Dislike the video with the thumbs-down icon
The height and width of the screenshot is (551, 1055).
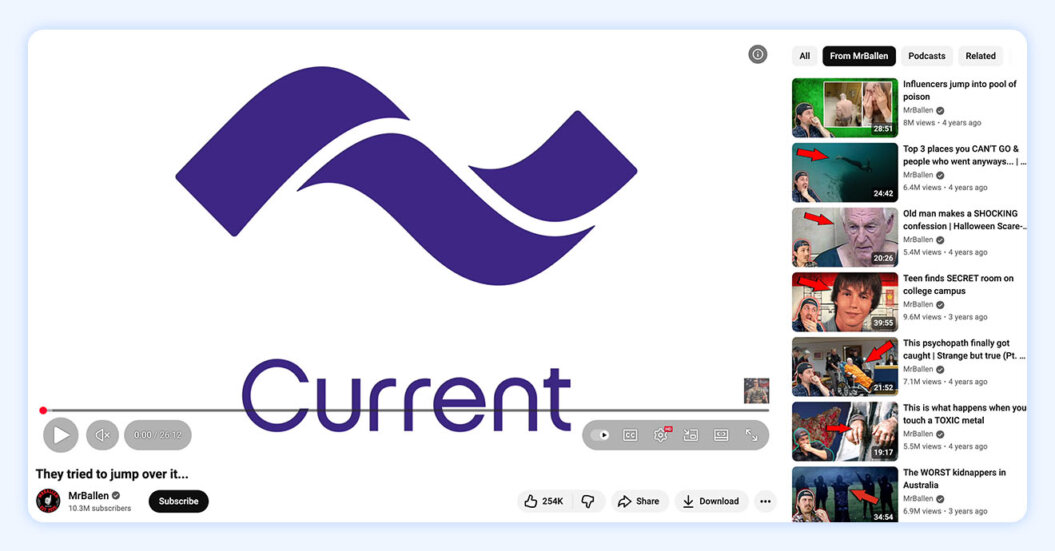[x=588, y=501]
